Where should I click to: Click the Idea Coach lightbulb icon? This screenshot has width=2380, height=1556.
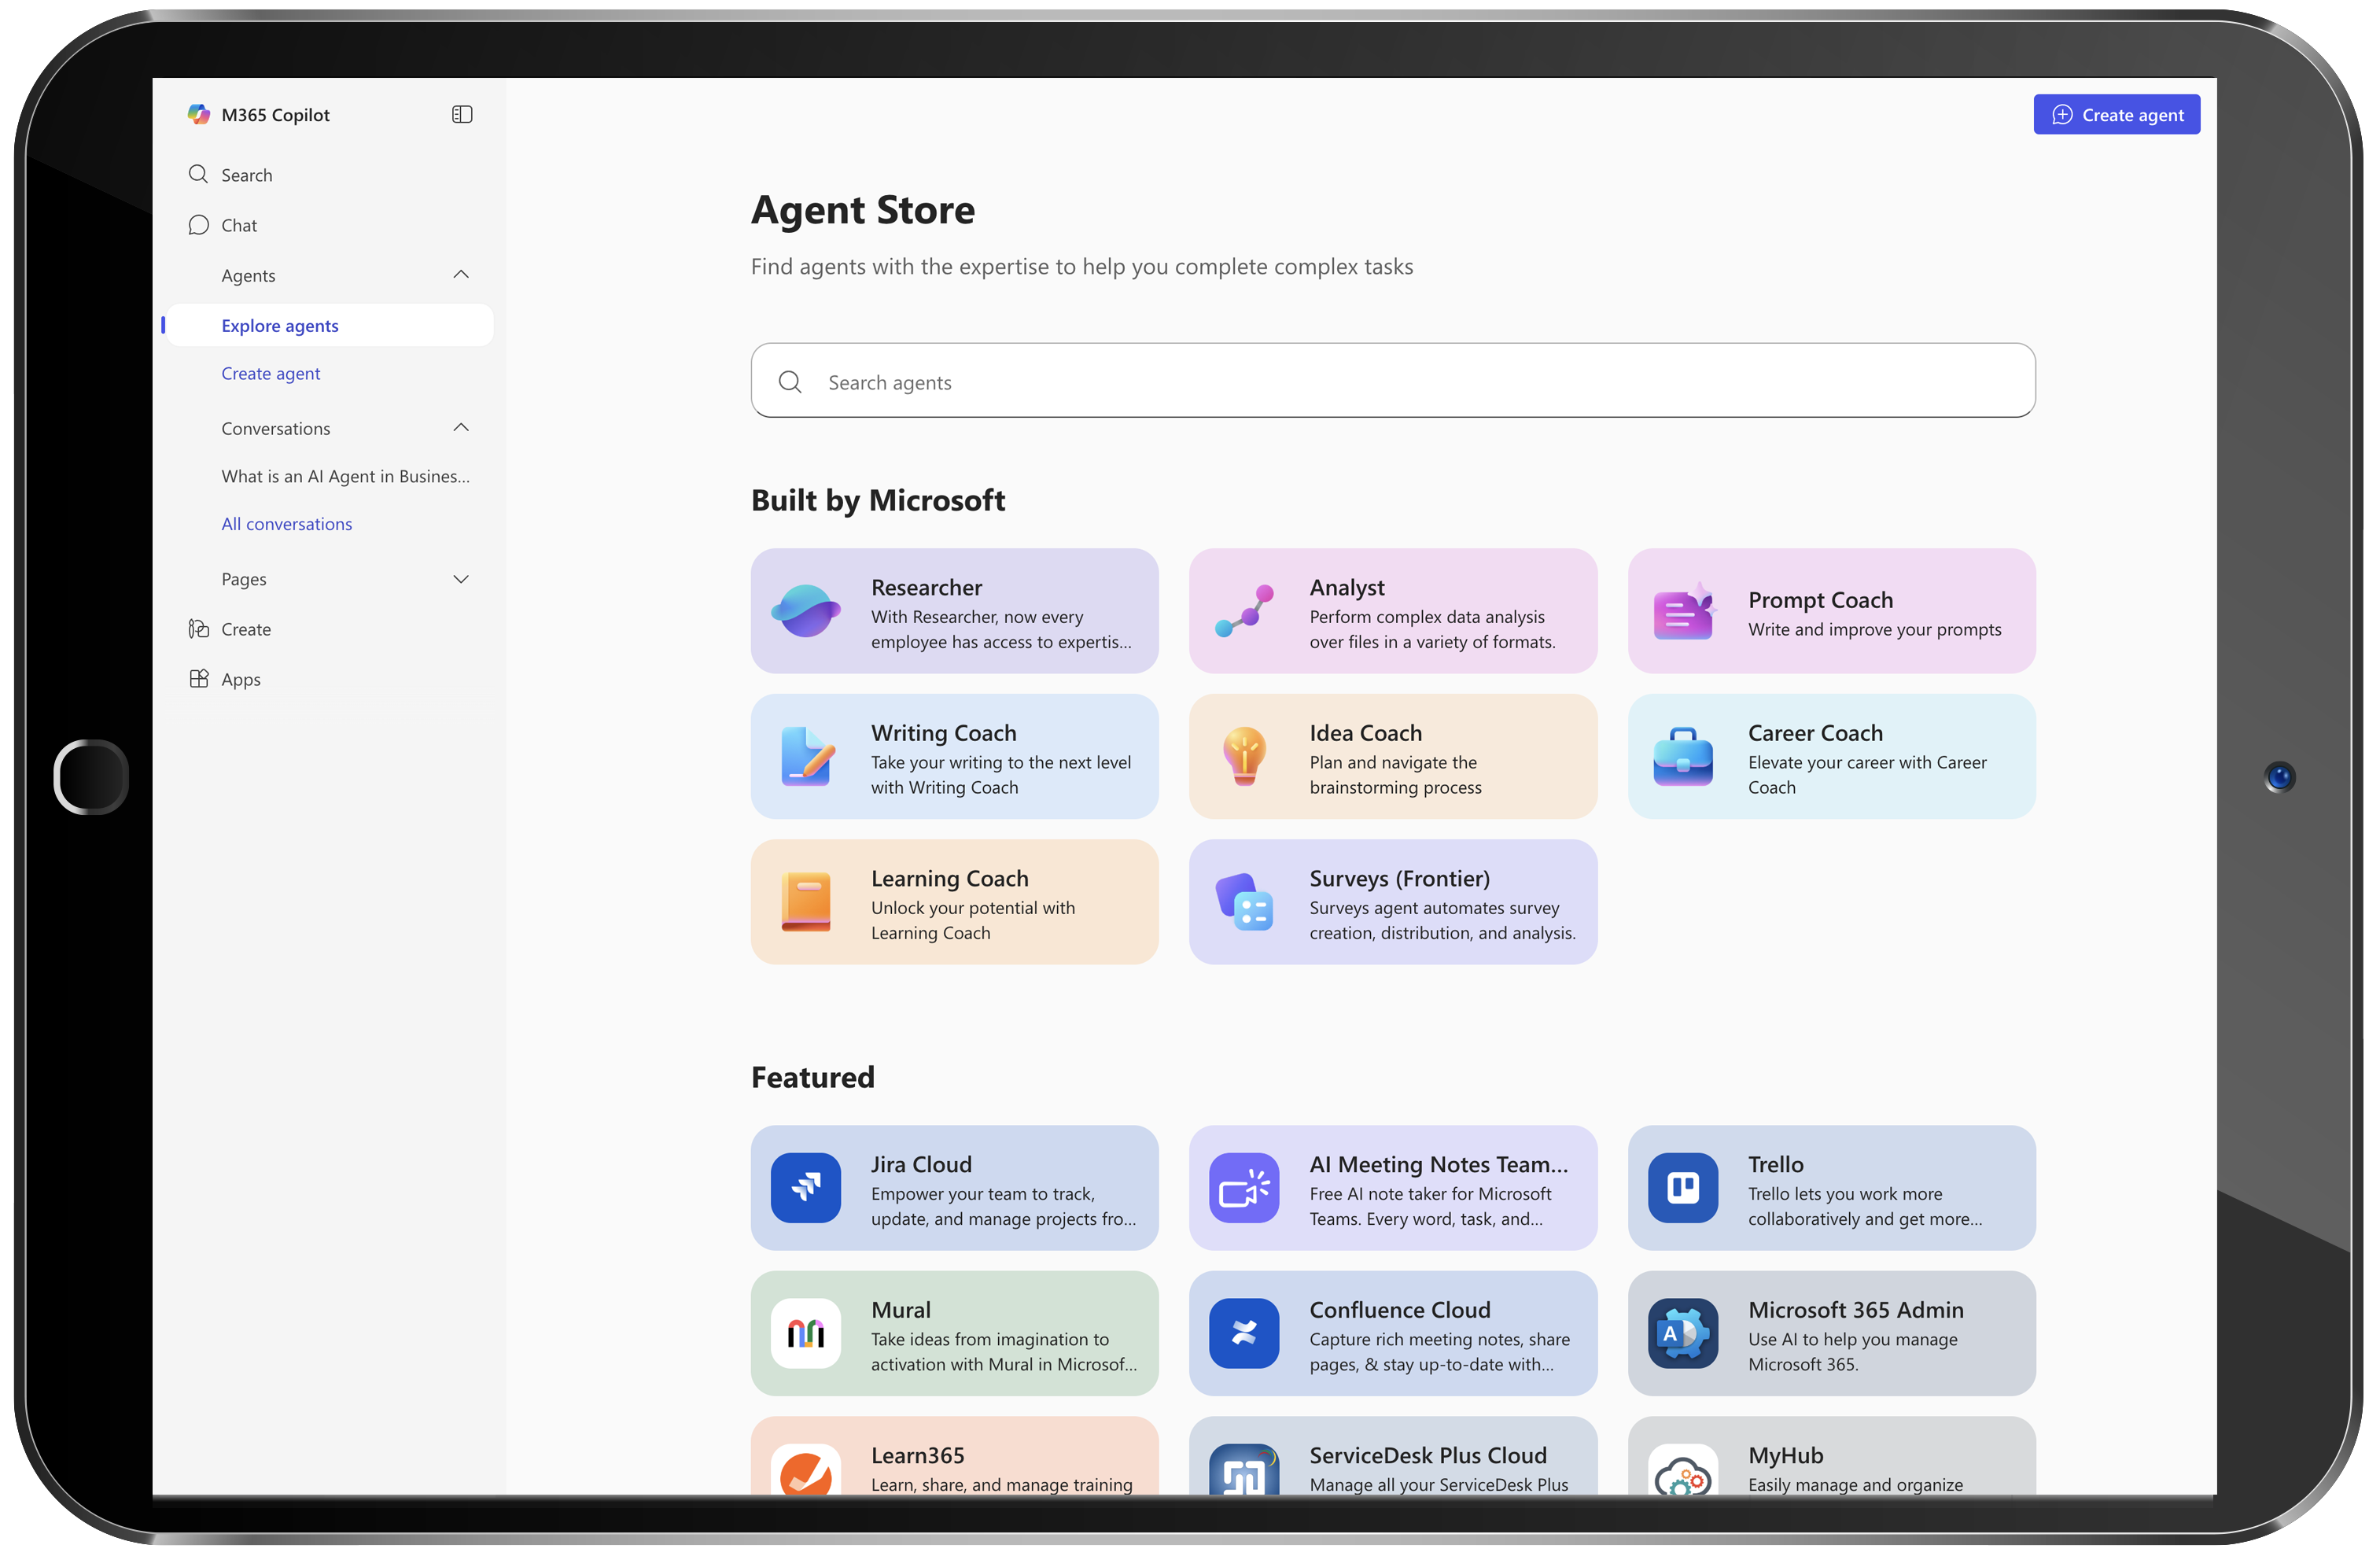click(1244, 756)
